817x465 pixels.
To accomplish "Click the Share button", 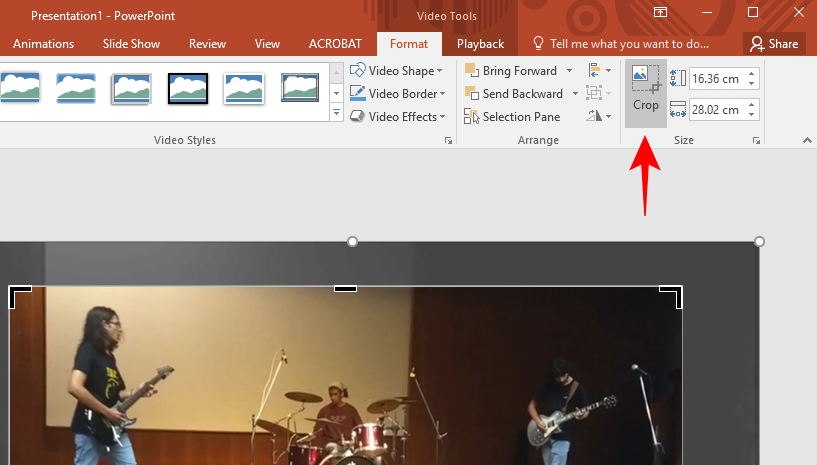I will coord(774,44).
